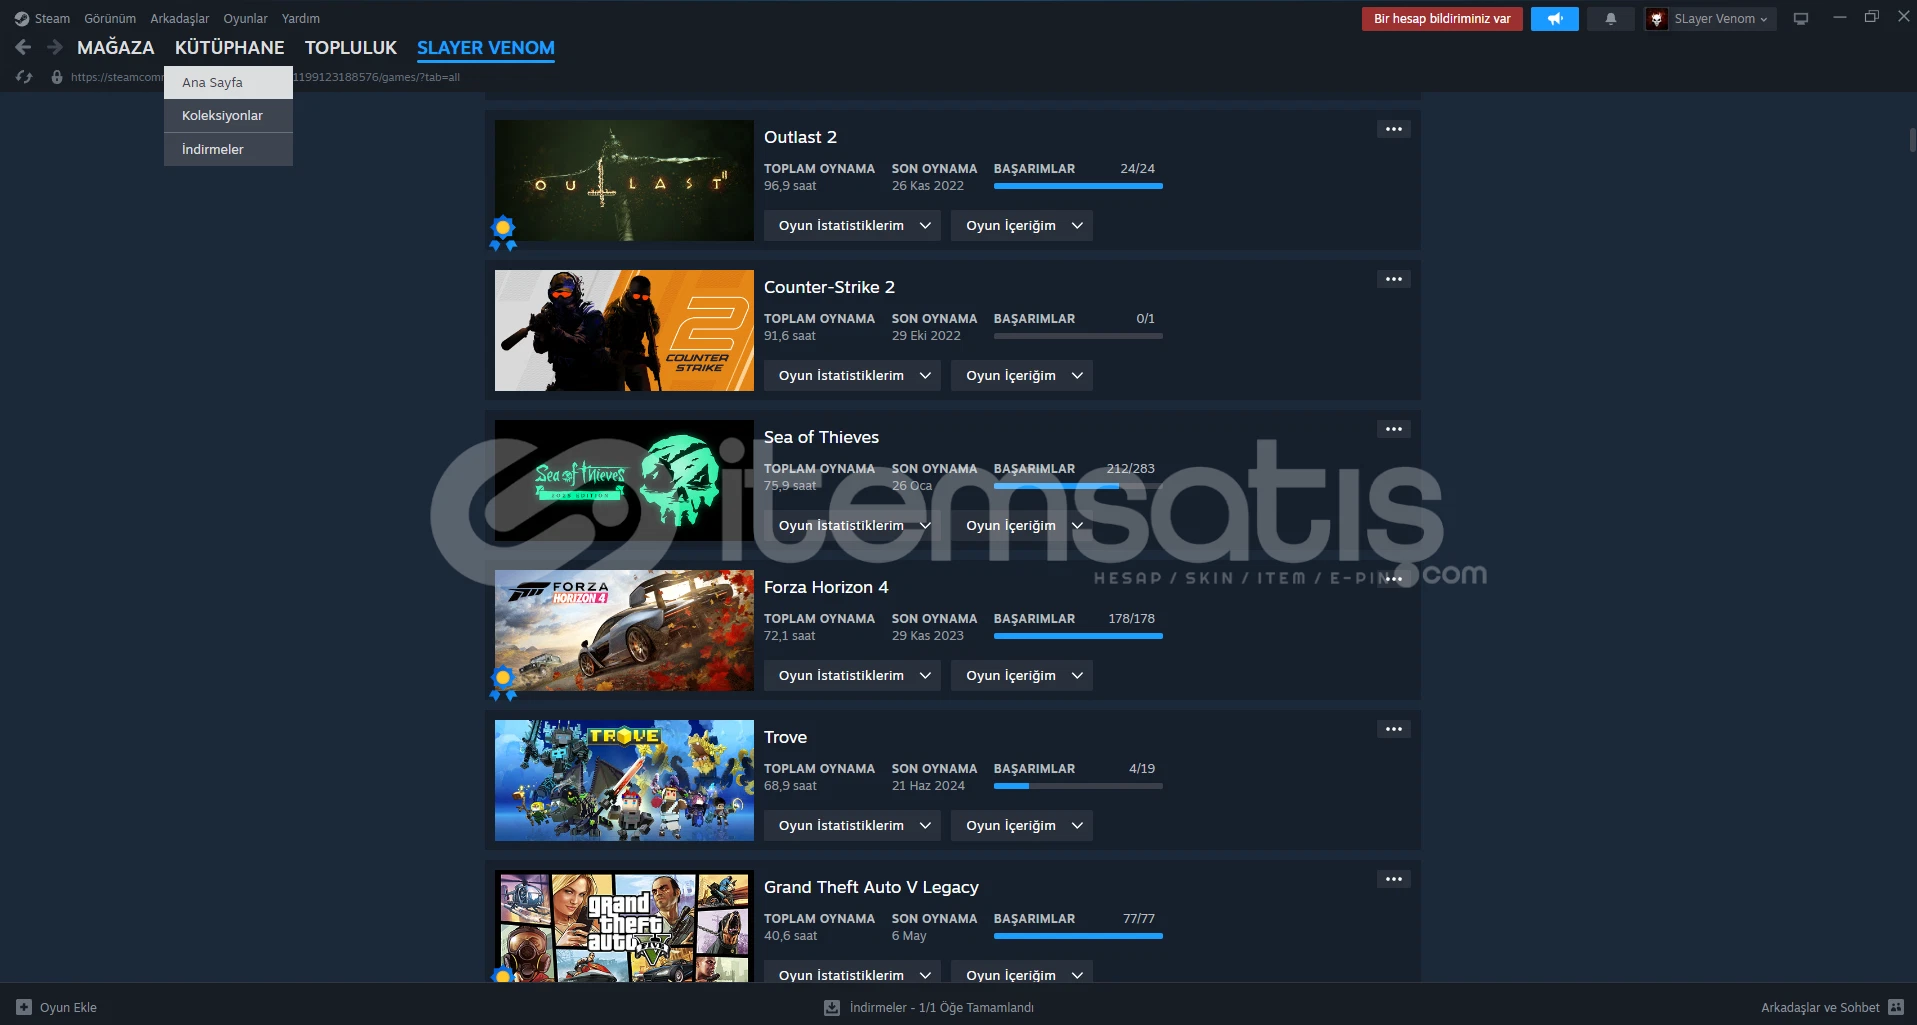
Task: Select Ana Sayfa from library submenu
Action: [228, 83]
